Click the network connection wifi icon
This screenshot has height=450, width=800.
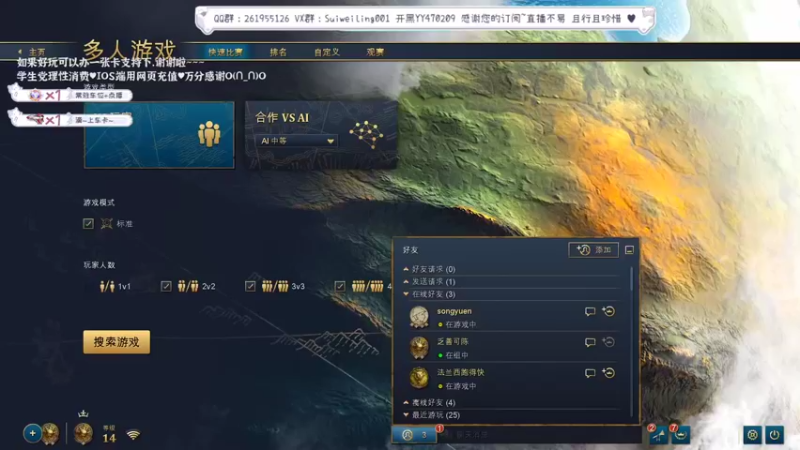[133, 435]
